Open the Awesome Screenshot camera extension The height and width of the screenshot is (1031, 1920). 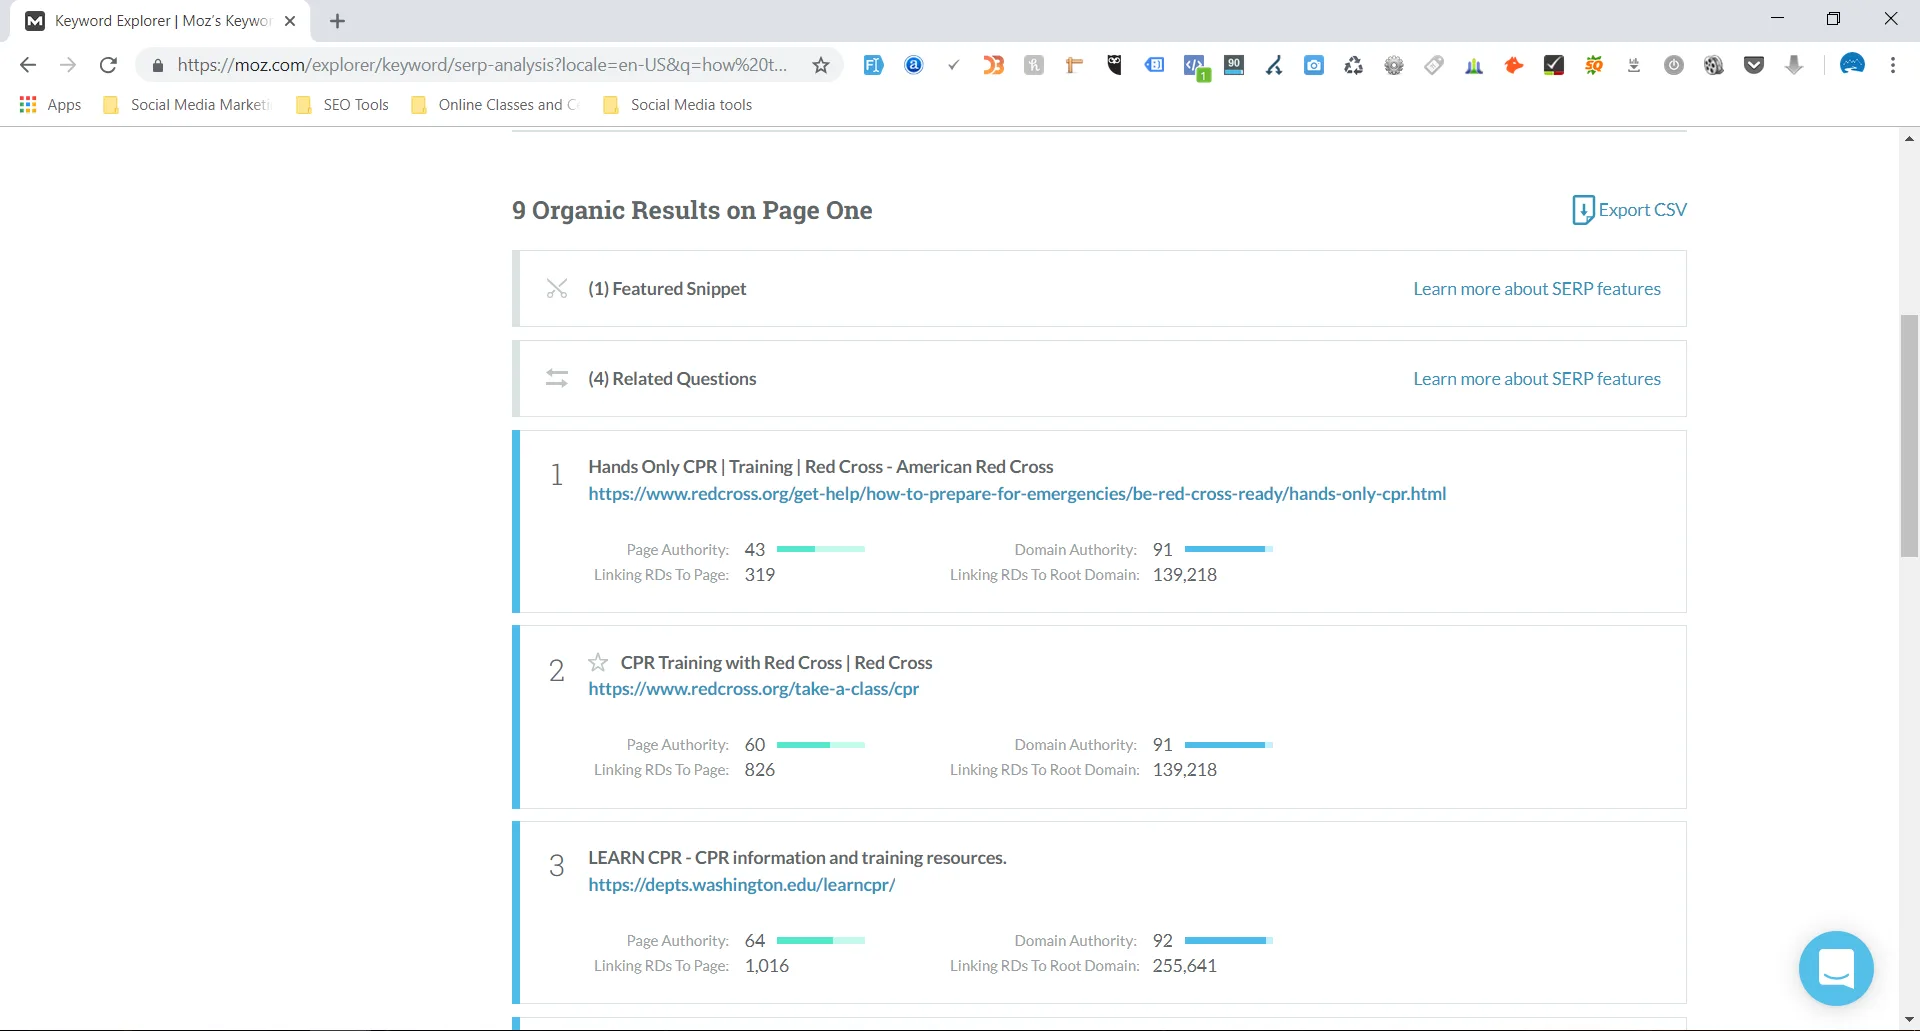click(x=1314, y=65)
